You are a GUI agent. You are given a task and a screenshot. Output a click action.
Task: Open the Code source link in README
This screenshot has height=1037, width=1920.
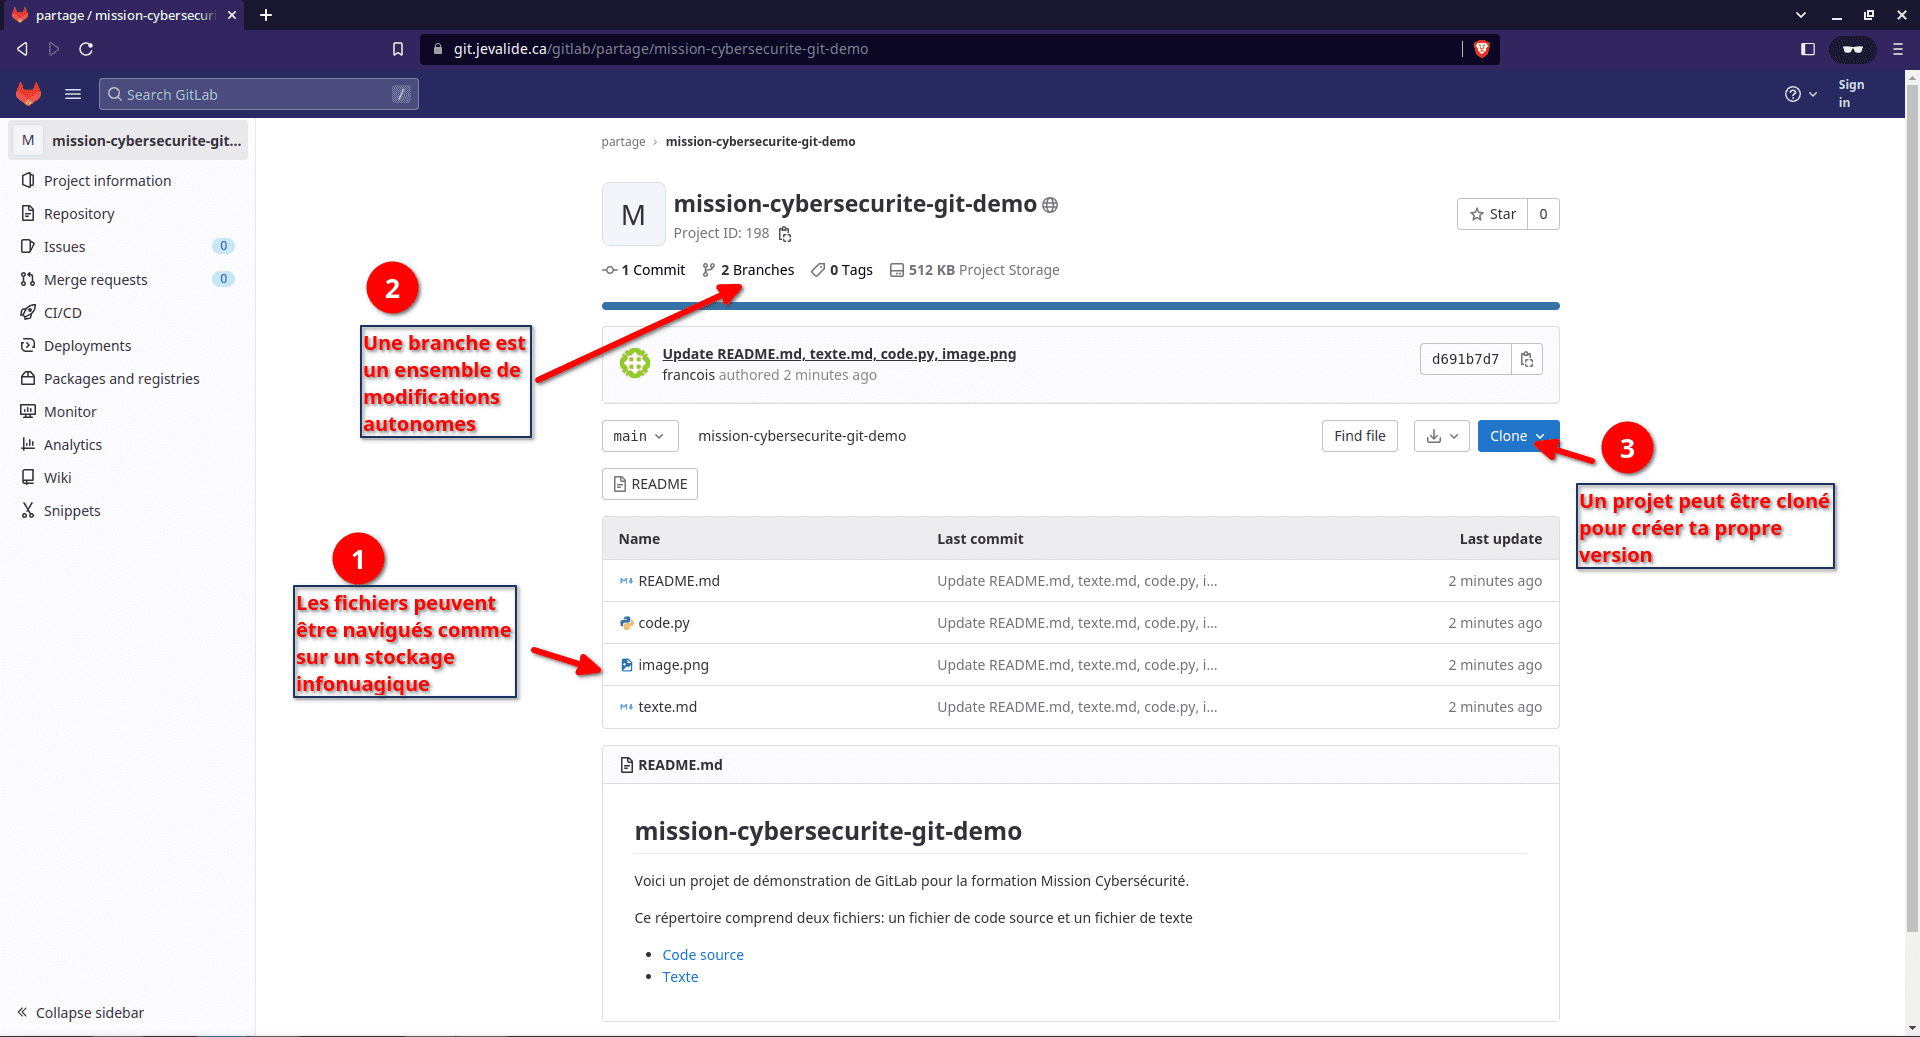point(702,954)
